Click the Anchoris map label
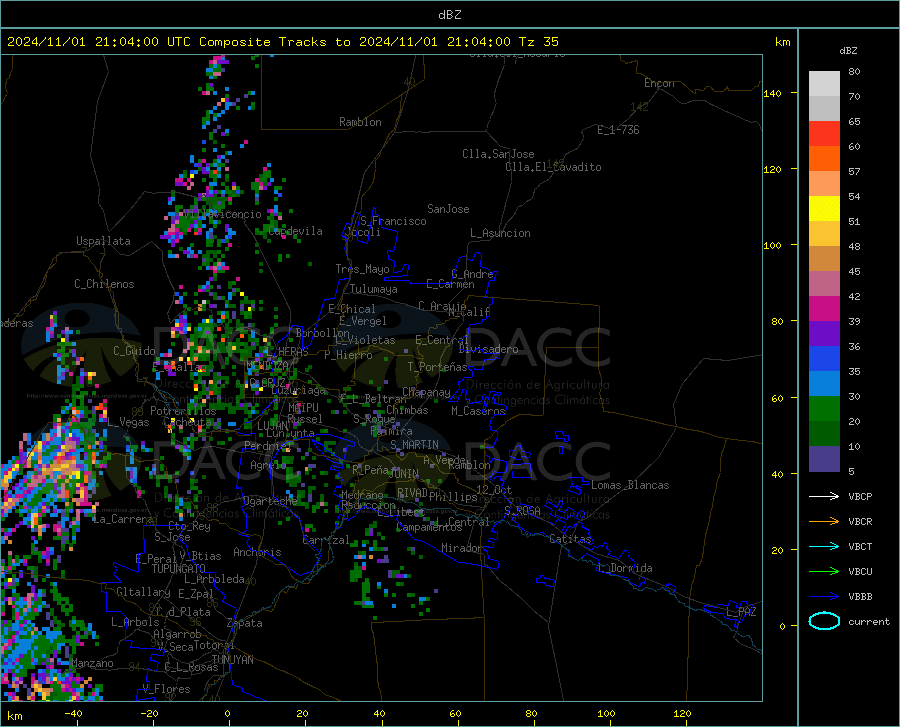This screenshot has height=727, width=900. (257, 552)
